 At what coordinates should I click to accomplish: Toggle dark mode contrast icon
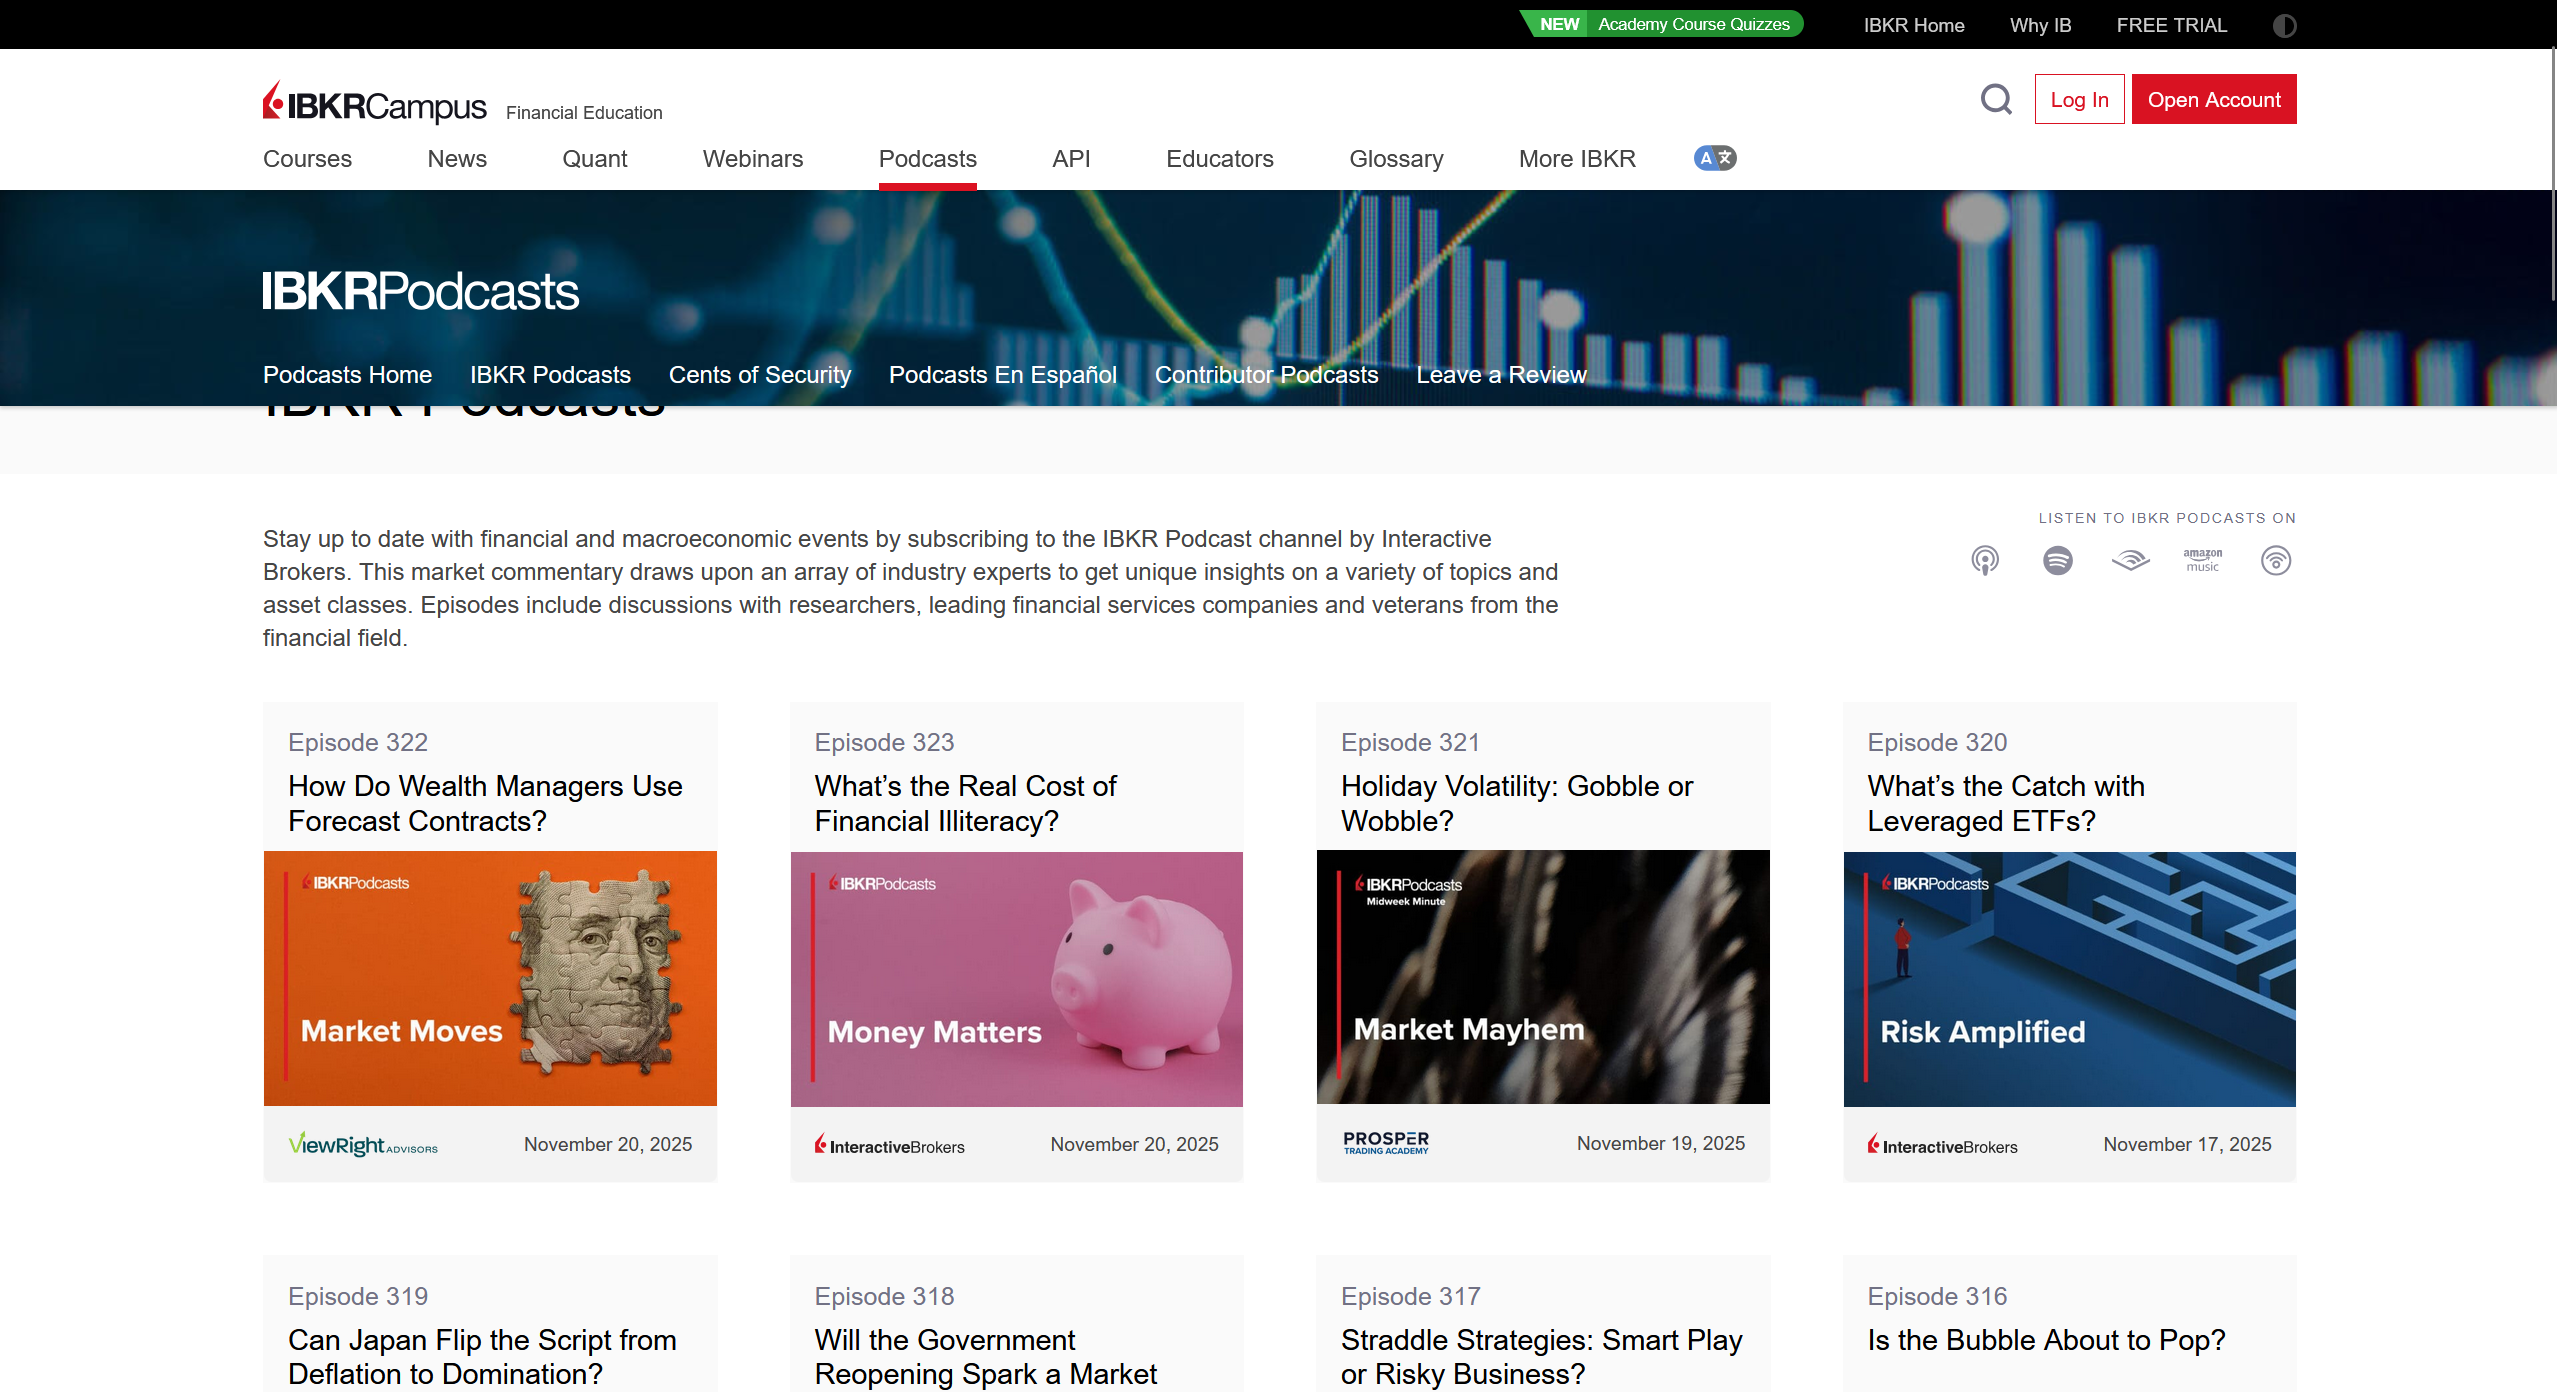point(2284,25)
